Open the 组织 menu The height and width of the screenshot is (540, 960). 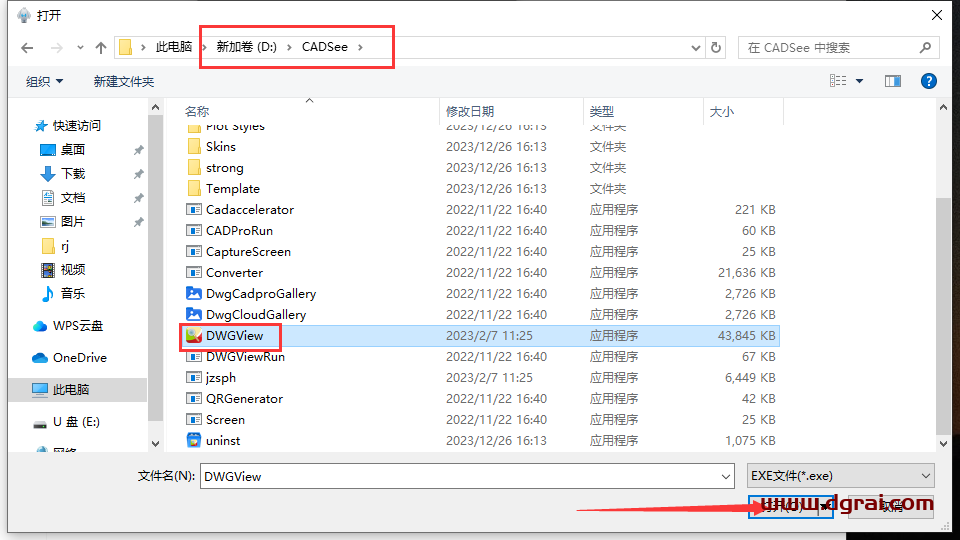point(44,81)
